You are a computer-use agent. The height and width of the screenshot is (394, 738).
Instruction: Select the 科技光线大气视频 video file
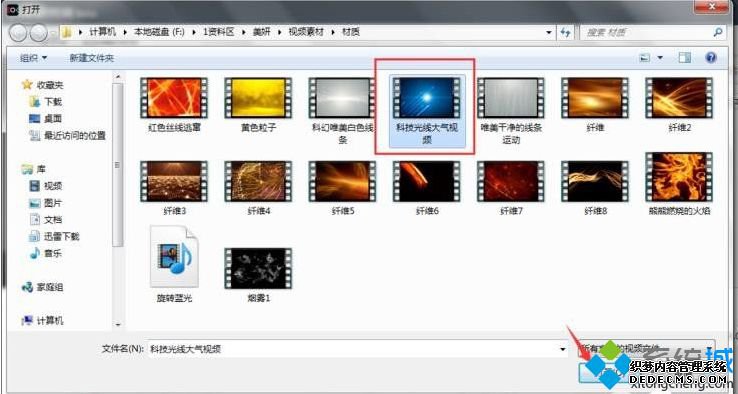click(x=426, y=111)
